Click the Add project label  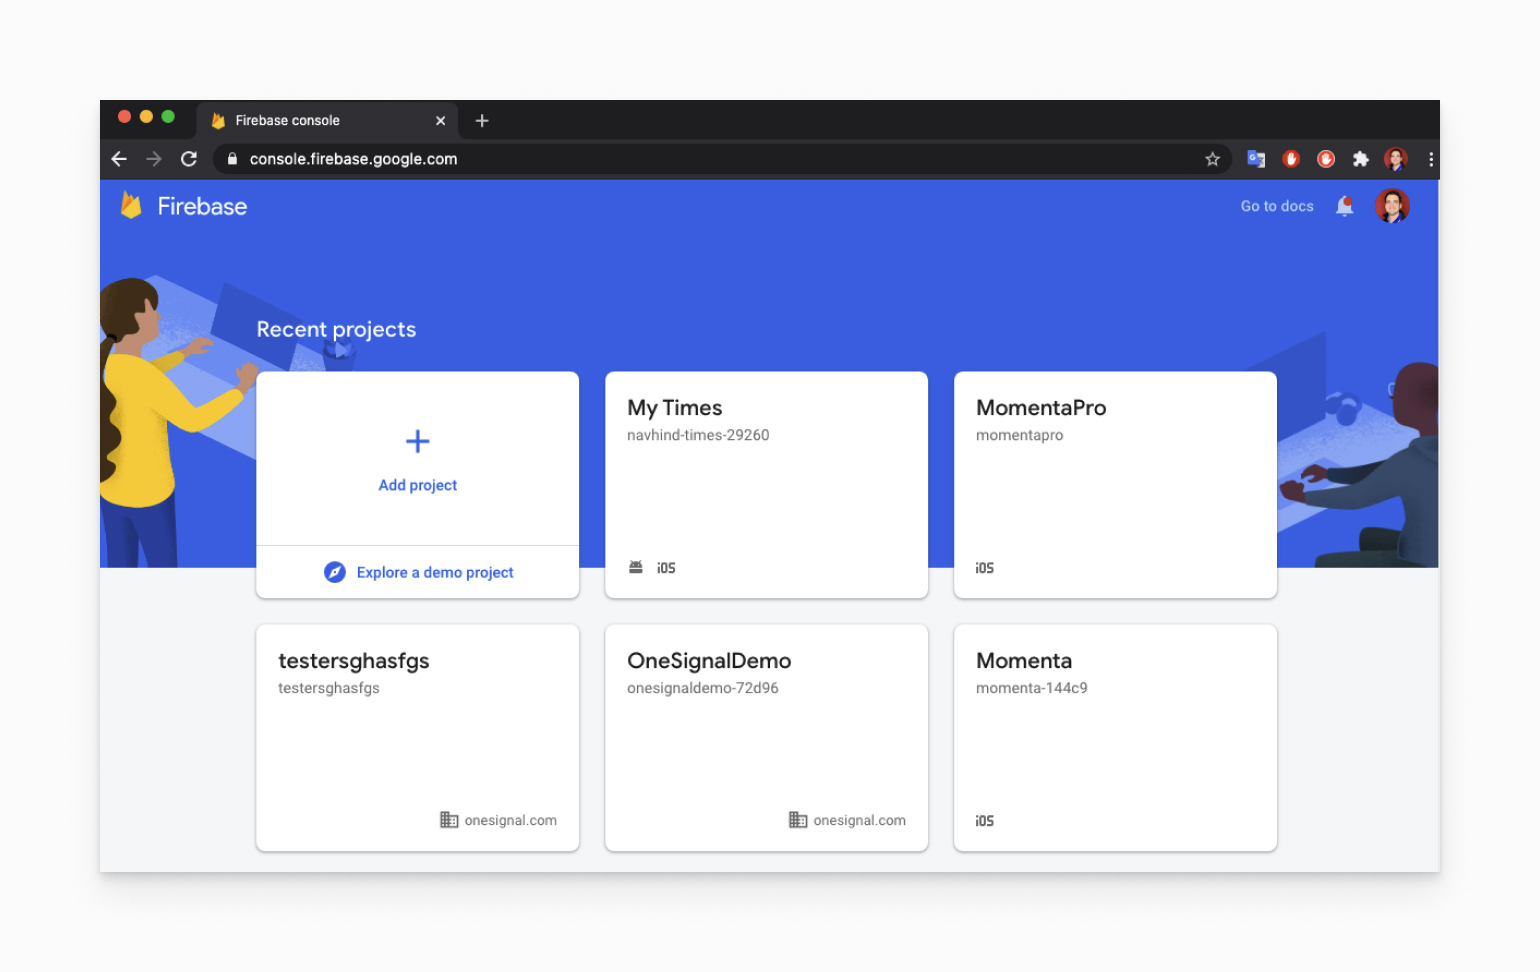pyautogui.click(x=418, y=485)
